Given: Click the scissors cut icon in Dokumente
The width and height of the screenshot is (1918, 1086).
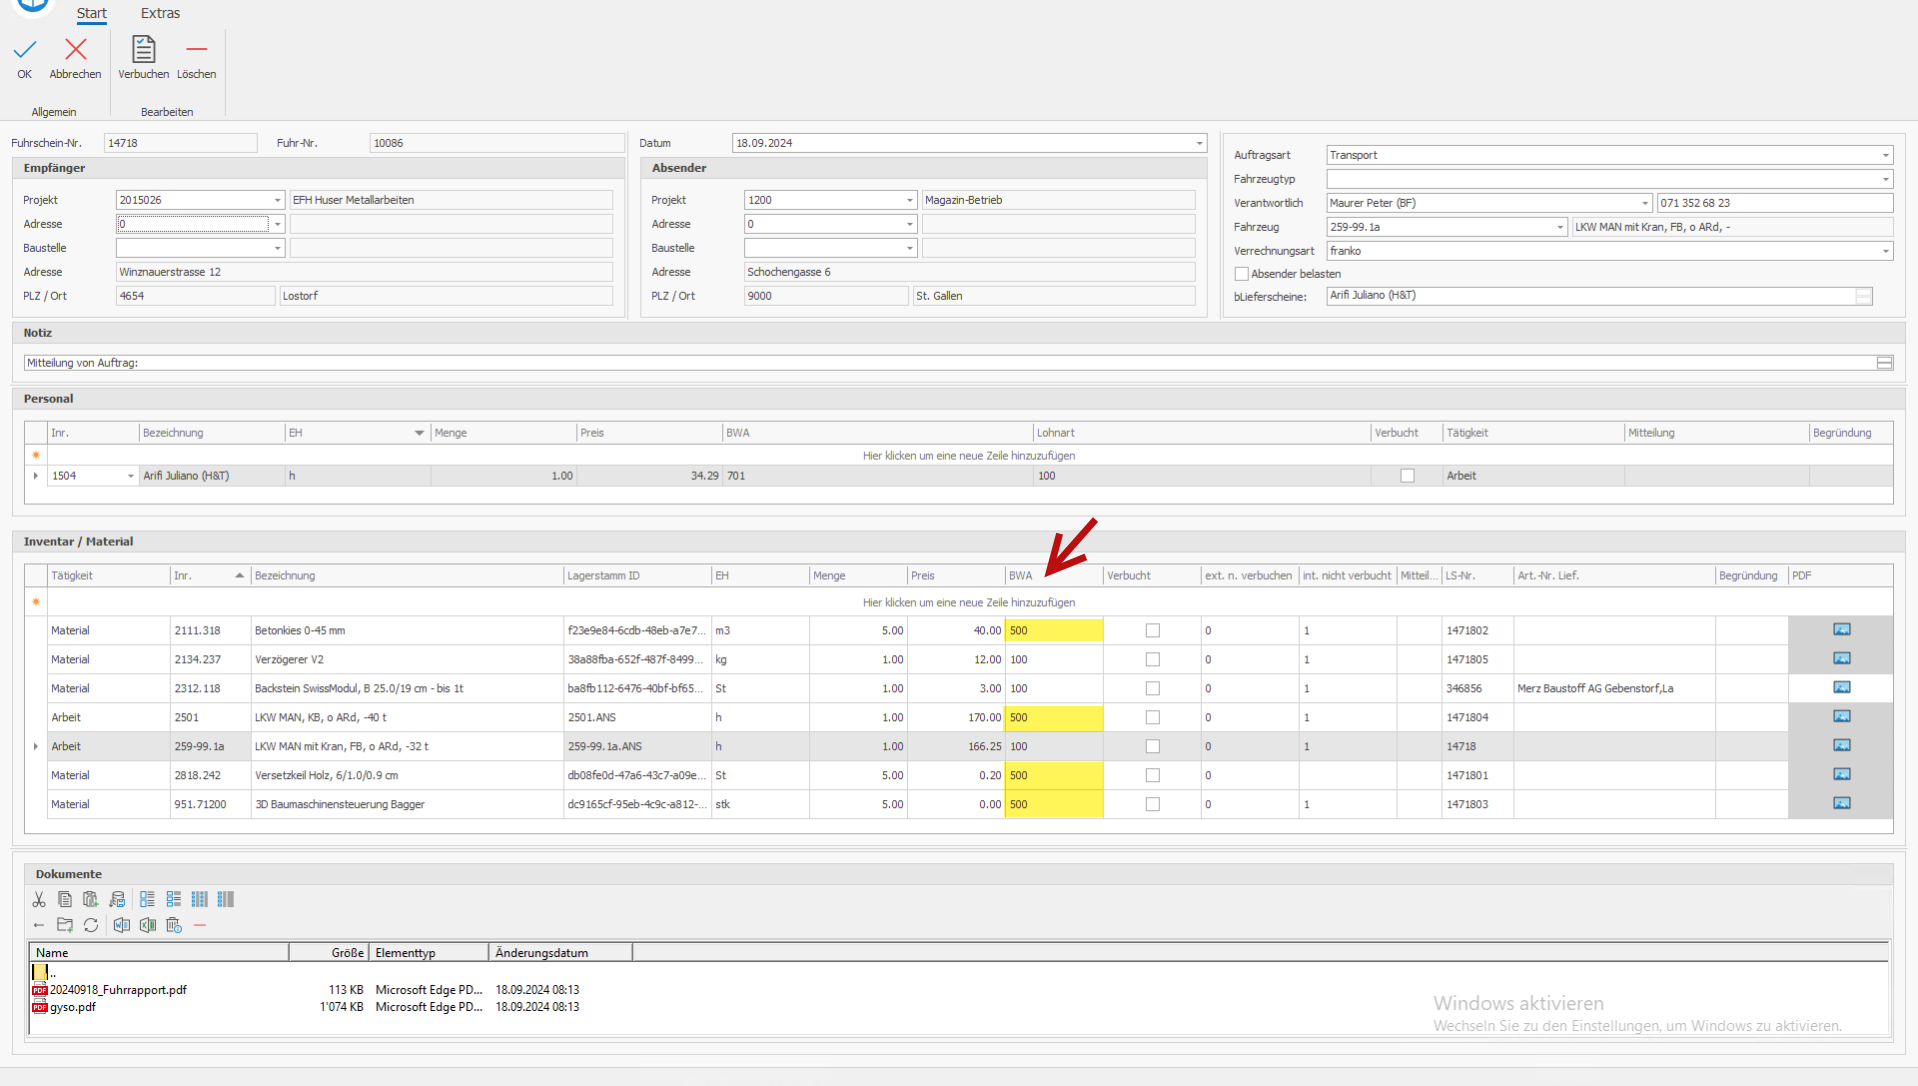Looking at the screenshot, I should point(39,900).
